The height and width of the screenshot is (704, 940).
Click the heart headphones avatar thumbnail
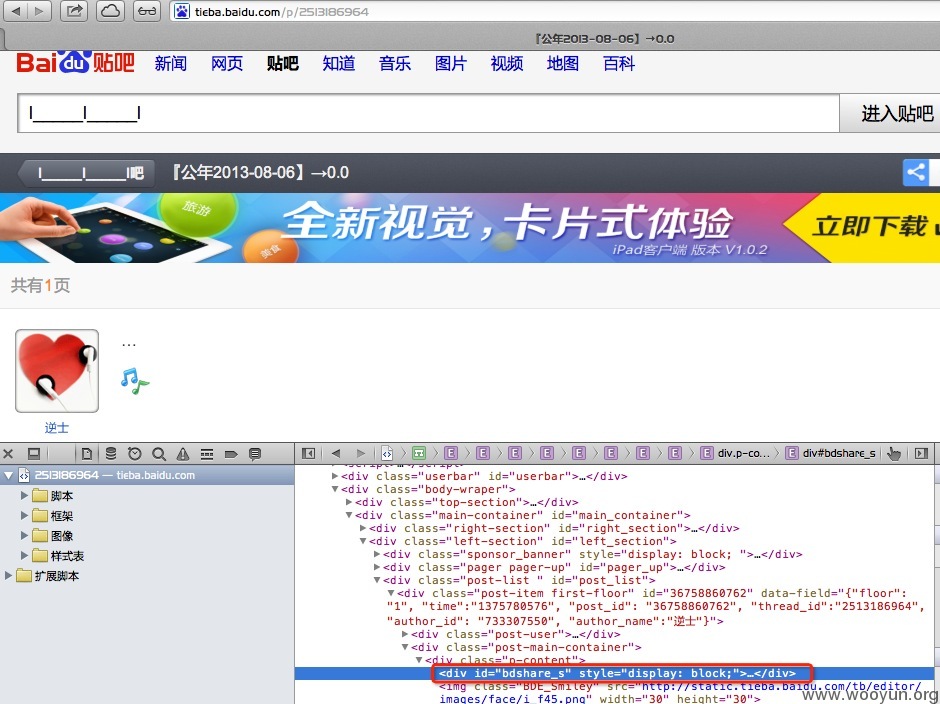(x=57, y=371)
